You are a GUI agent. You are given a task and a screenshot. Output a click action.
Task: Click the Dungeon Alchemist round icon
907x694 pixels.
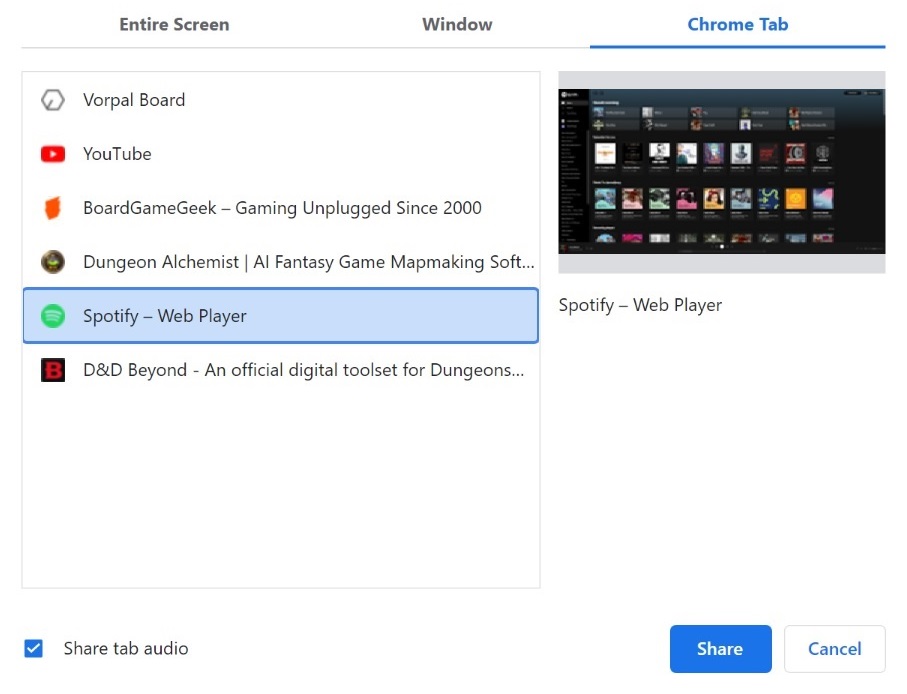[x=52, y=262]
